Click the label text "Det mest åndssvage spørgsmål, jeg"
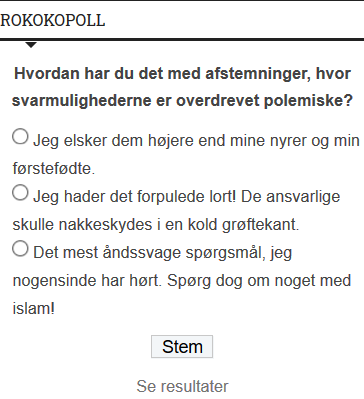Viewport: 364px width, 399px height. [x=163, y=252]
